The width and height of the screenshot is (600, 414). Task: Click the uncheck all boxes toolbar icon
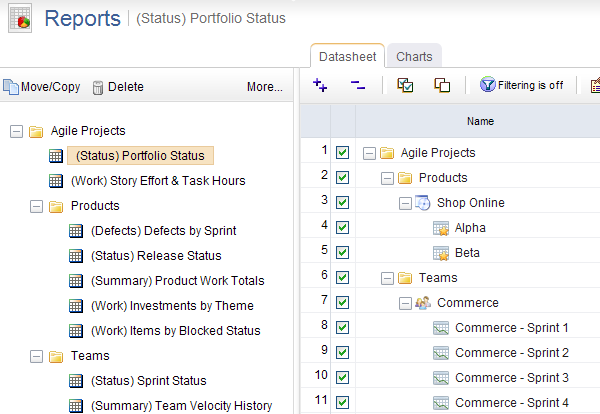[x=441, y=86]
